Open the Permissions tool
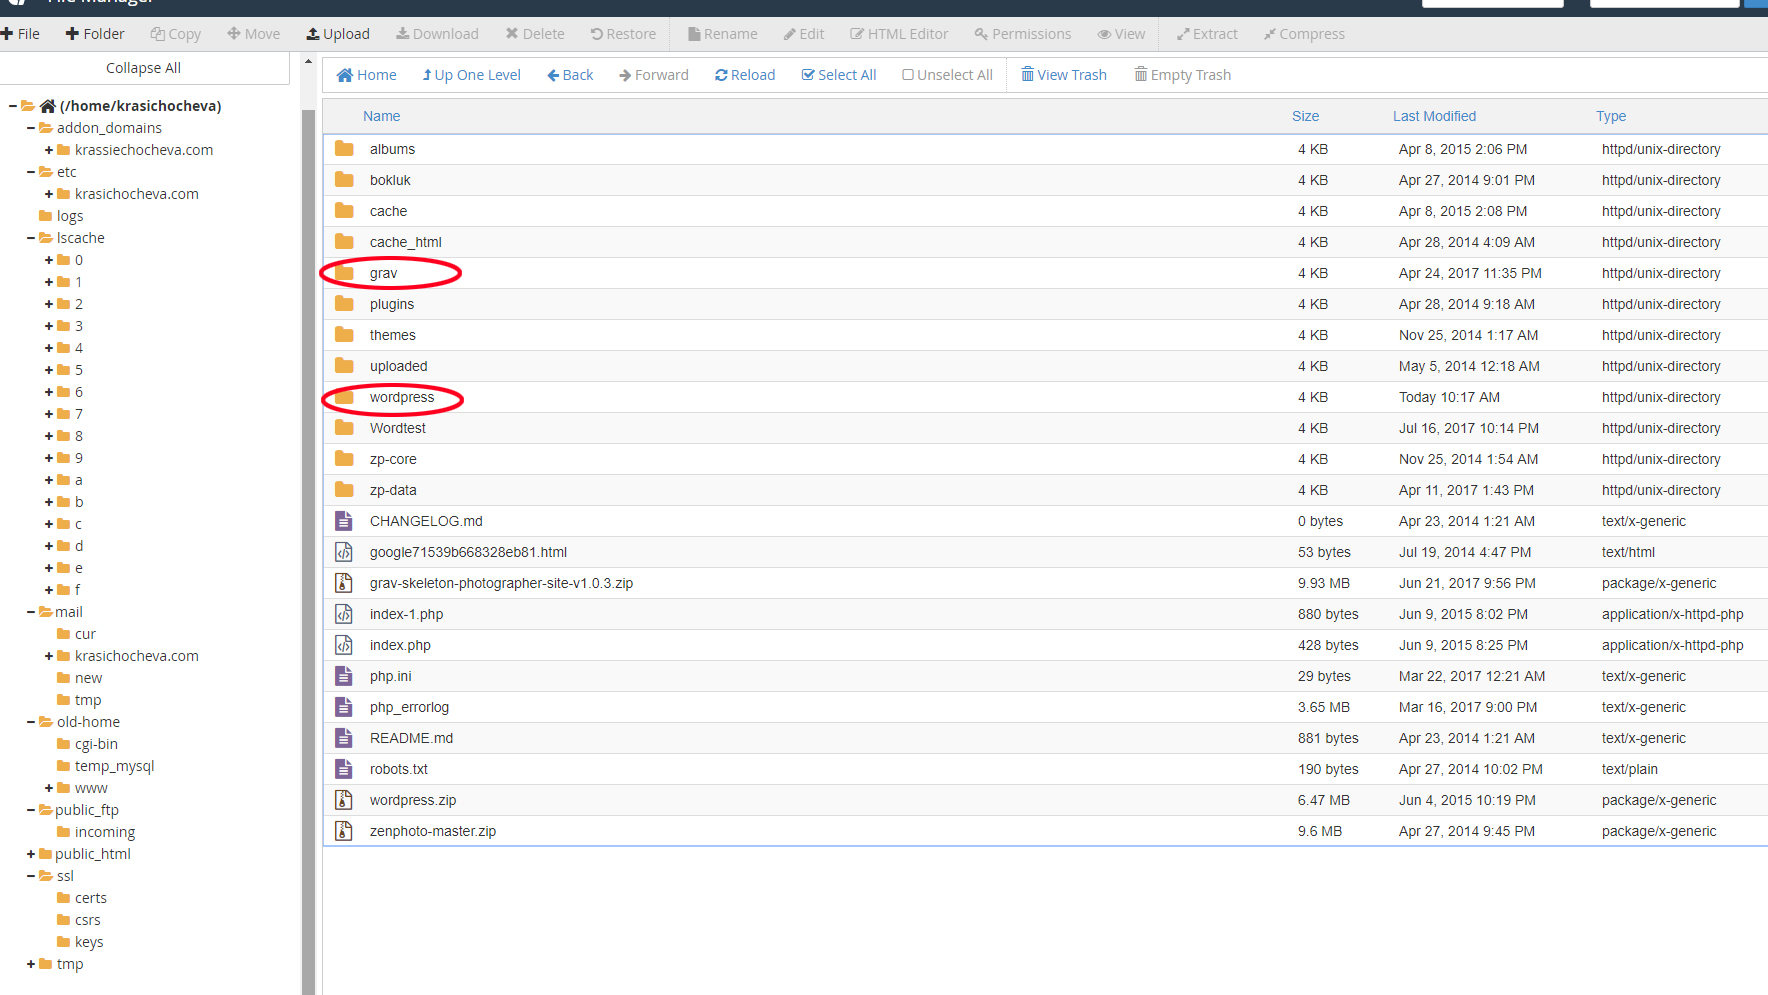 pyautogui.click(x=1023, y=34)
